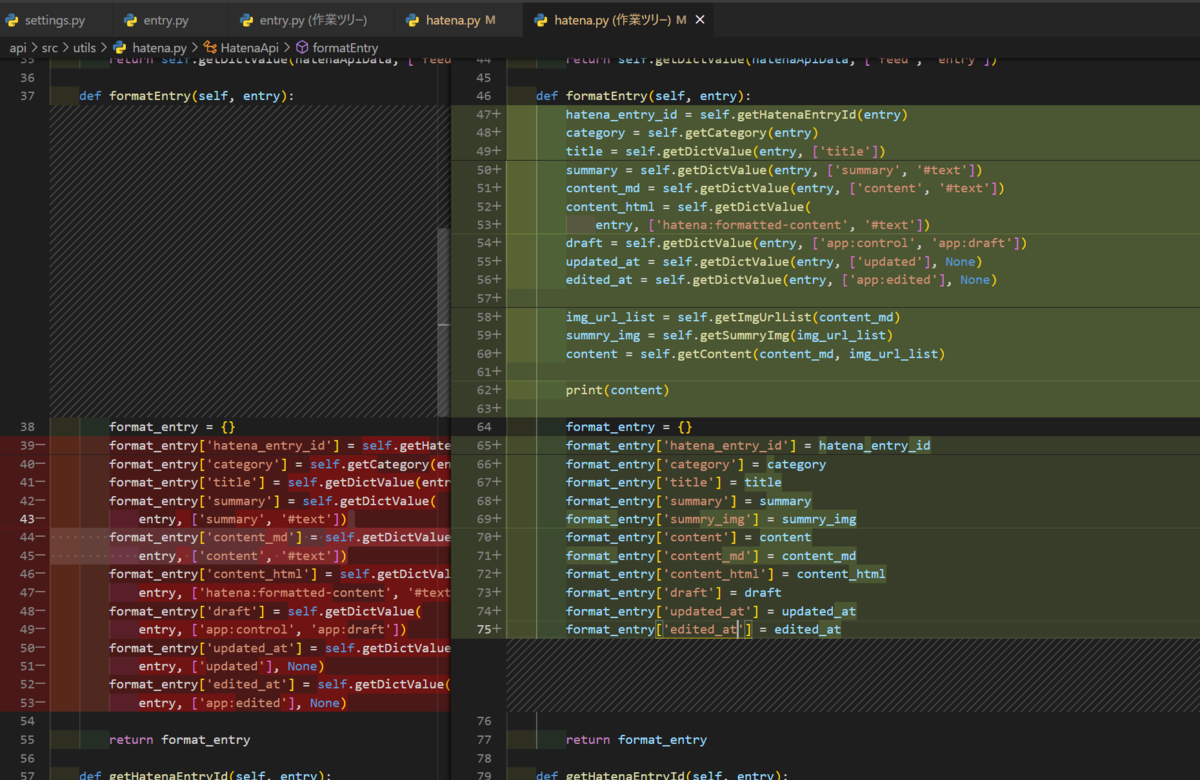
Task: Click the formatEntry method cube icon
Action: point(302,47)
